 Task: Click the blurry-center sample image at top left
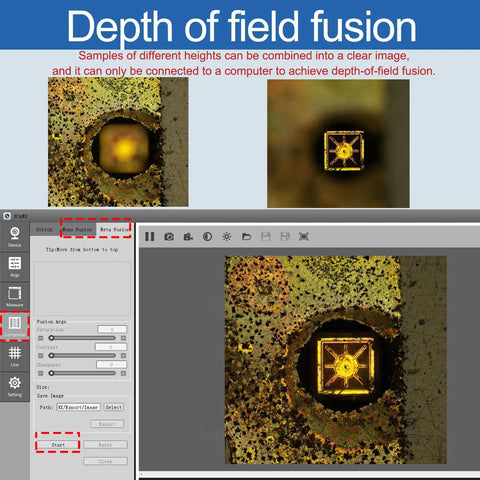118,142
